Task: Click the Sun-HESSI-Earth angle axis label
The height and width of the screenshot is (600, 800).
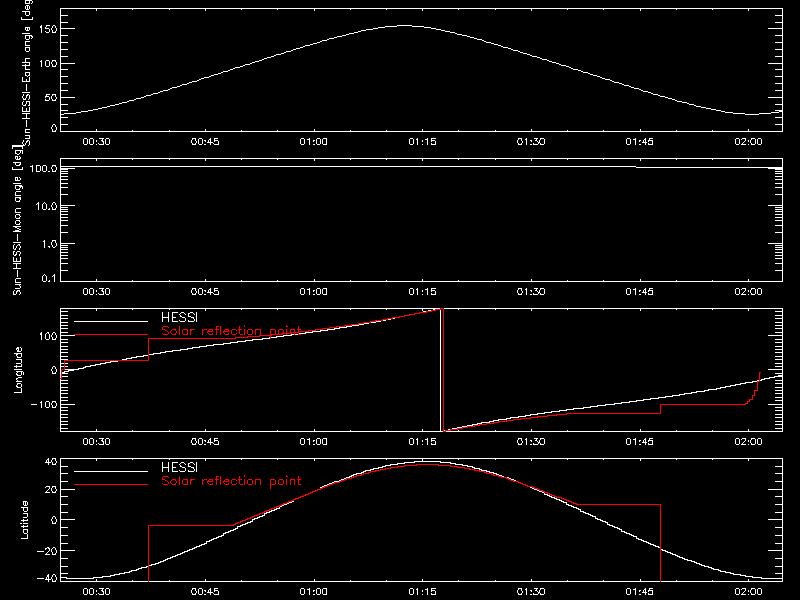Action: [x=27, y=71]
